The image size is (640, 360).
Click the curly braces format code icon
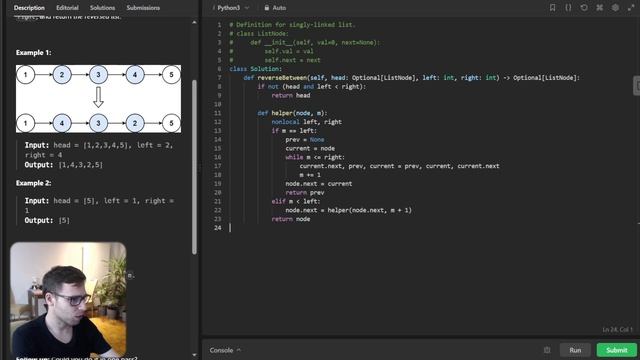tap(568, 8)
